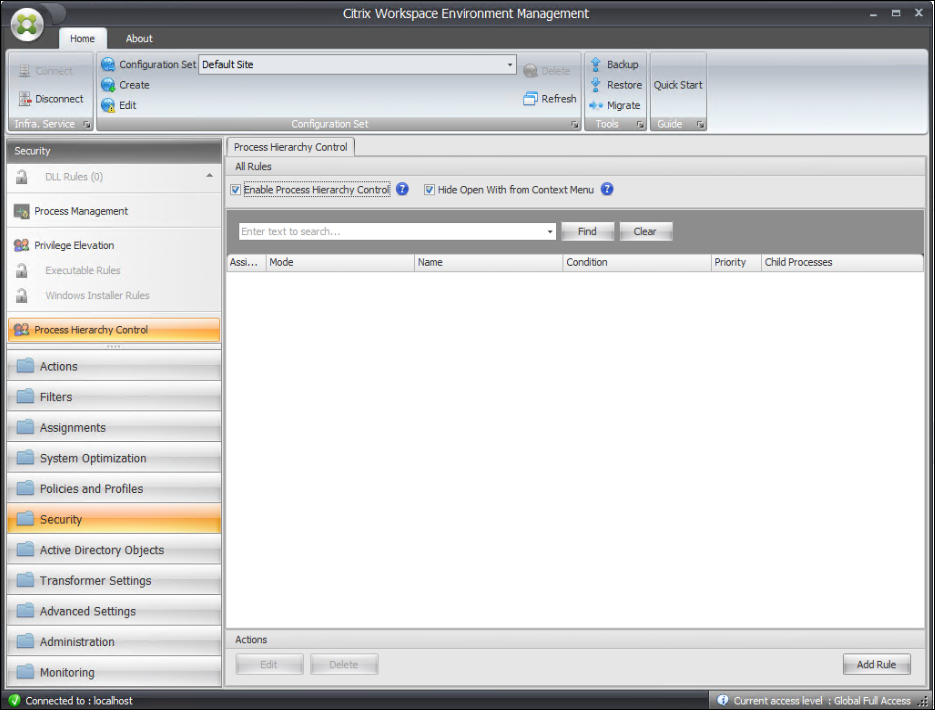Select Executable Rules item
Screen dimensions: 935x710
83,270
